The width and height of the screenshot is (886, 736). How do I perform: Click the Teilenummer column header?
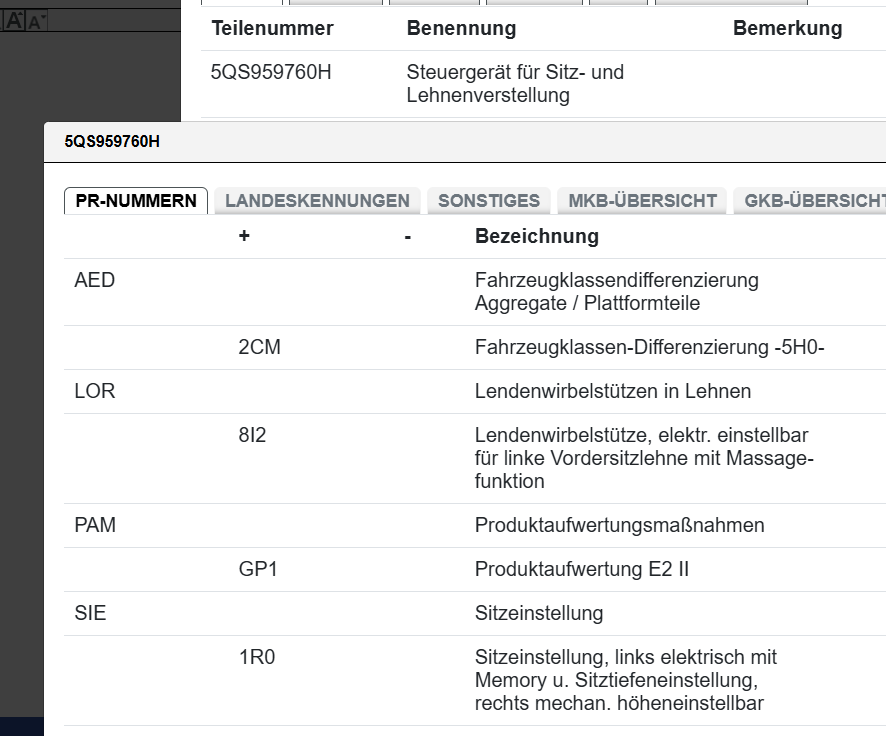tap(272, 28)
